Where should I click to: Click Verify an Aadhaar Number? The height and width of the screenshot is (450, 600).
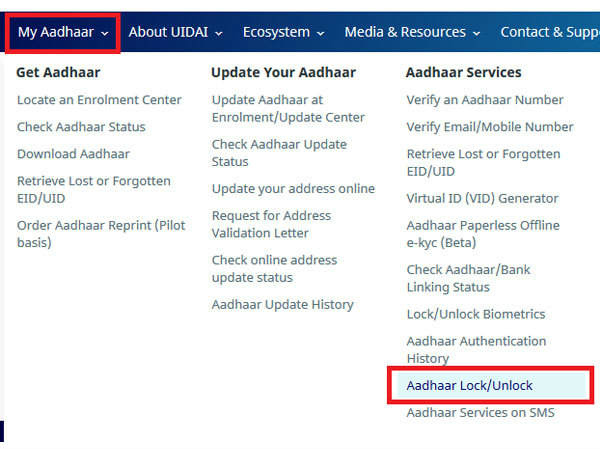pyautogui.click(x=485, y=100)
